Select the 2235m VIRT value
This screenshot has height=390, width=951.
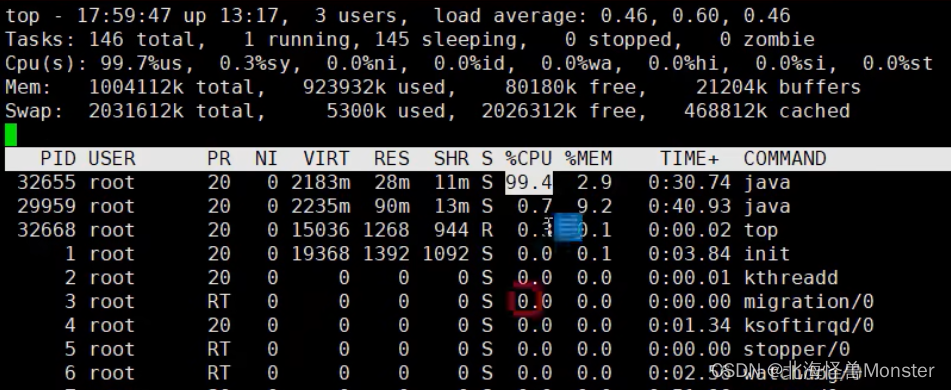(x=320, y=206)
